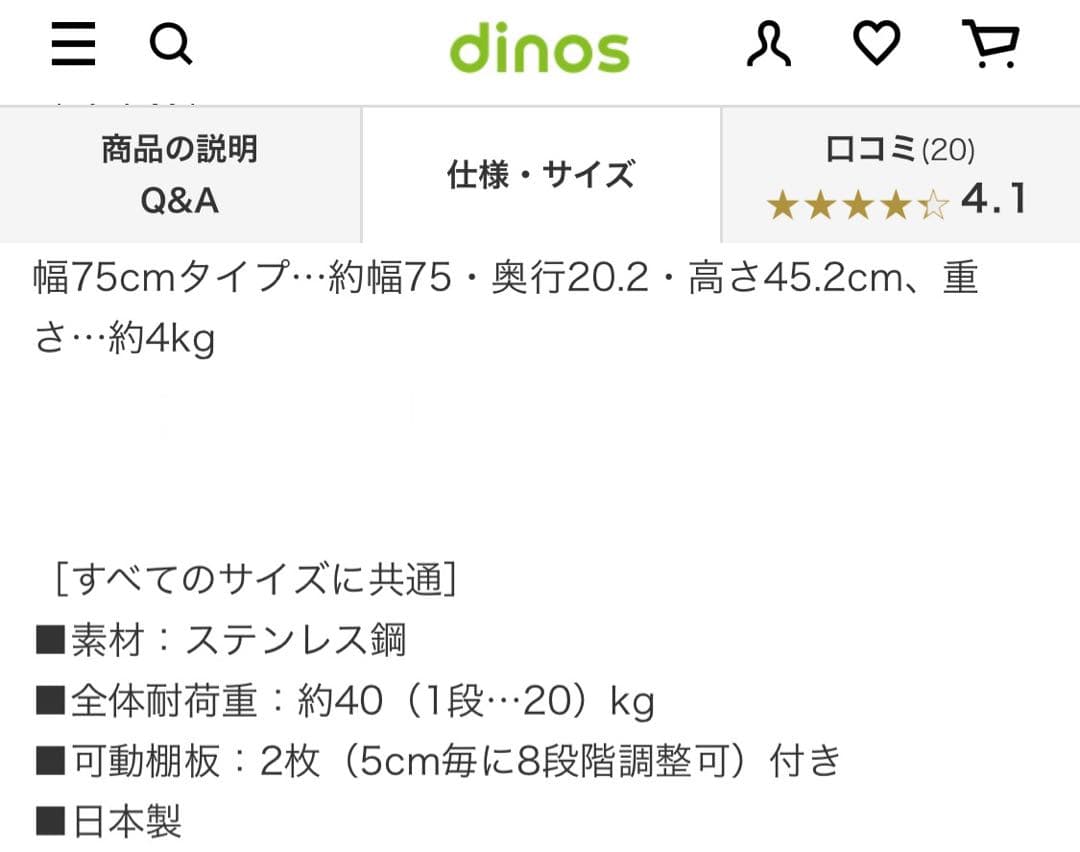The image size is (1080, 852).
Task: Tap the favorites heart in the header
Action: coord(877,44)
